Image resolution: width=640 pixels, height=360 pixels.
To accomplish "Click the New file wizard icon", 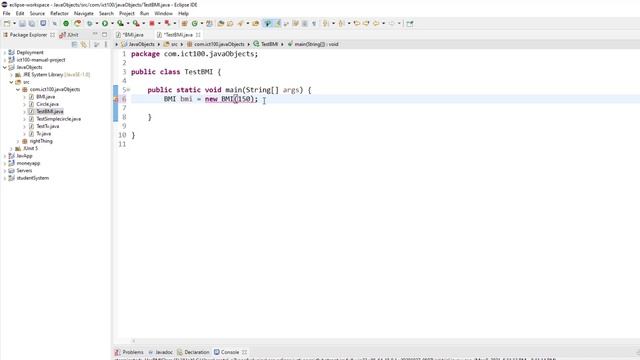I will pyautogui.click(x=7, y=24).
